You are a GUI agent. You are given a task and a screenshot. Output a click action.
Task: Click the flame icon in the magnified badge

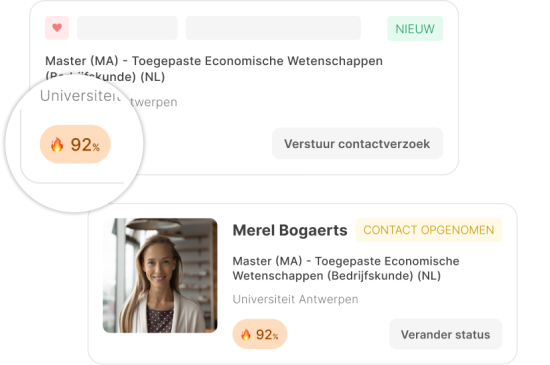tap(57, 144)
